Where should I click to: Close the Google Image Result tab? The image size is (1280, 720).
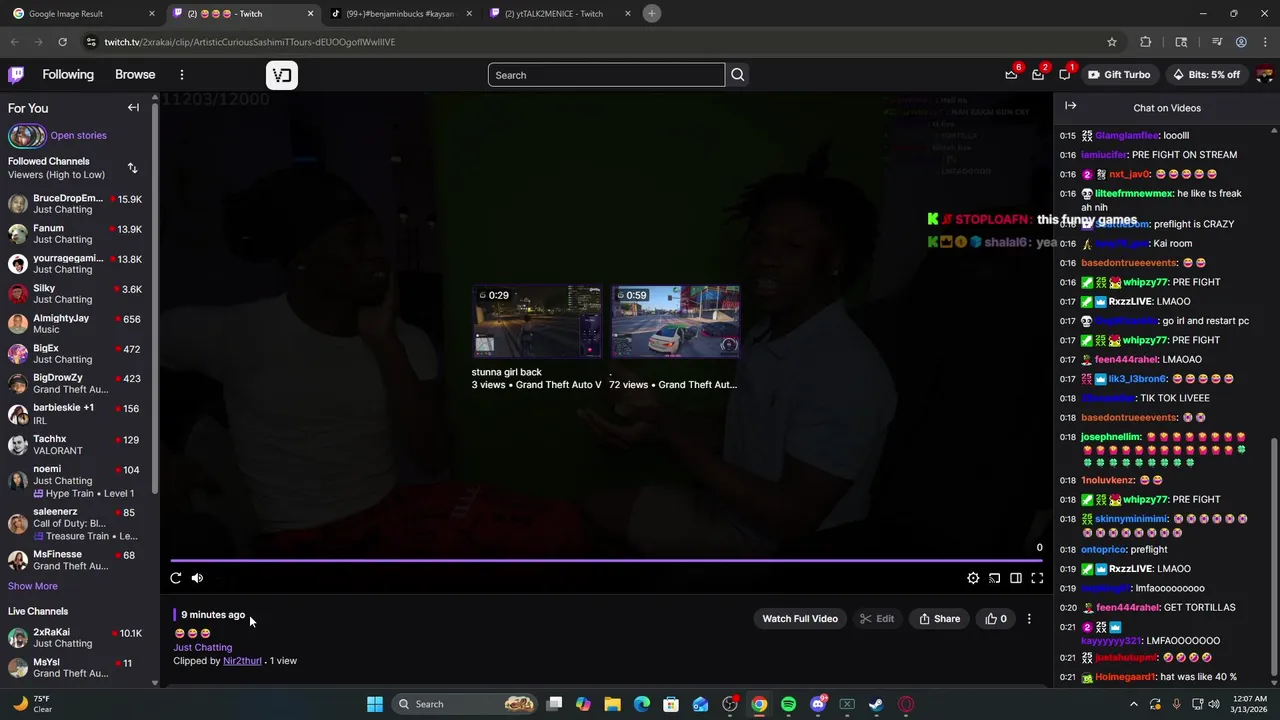coord(152,14)
